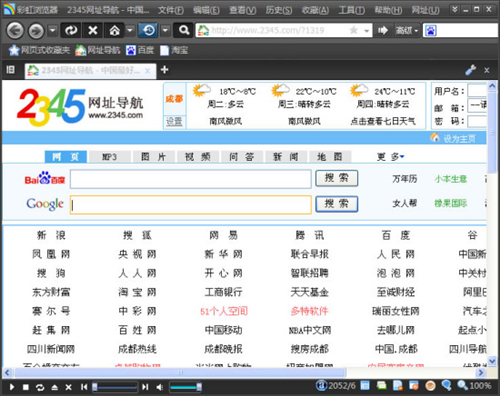Click the stop square in bottom media bar

click(x=26, y=387)
